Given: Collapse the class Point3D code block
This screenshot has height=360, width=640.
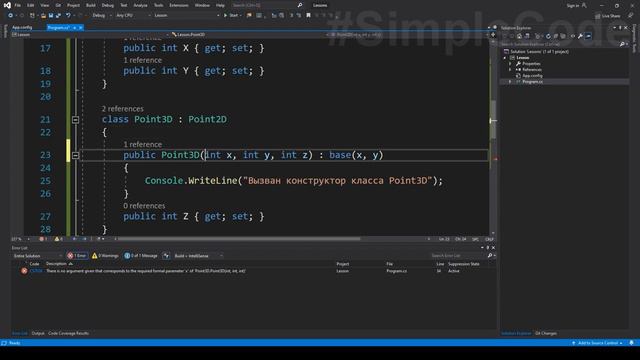Looking at the screenshot, I should pyautogui.click(x=76, y=120).
